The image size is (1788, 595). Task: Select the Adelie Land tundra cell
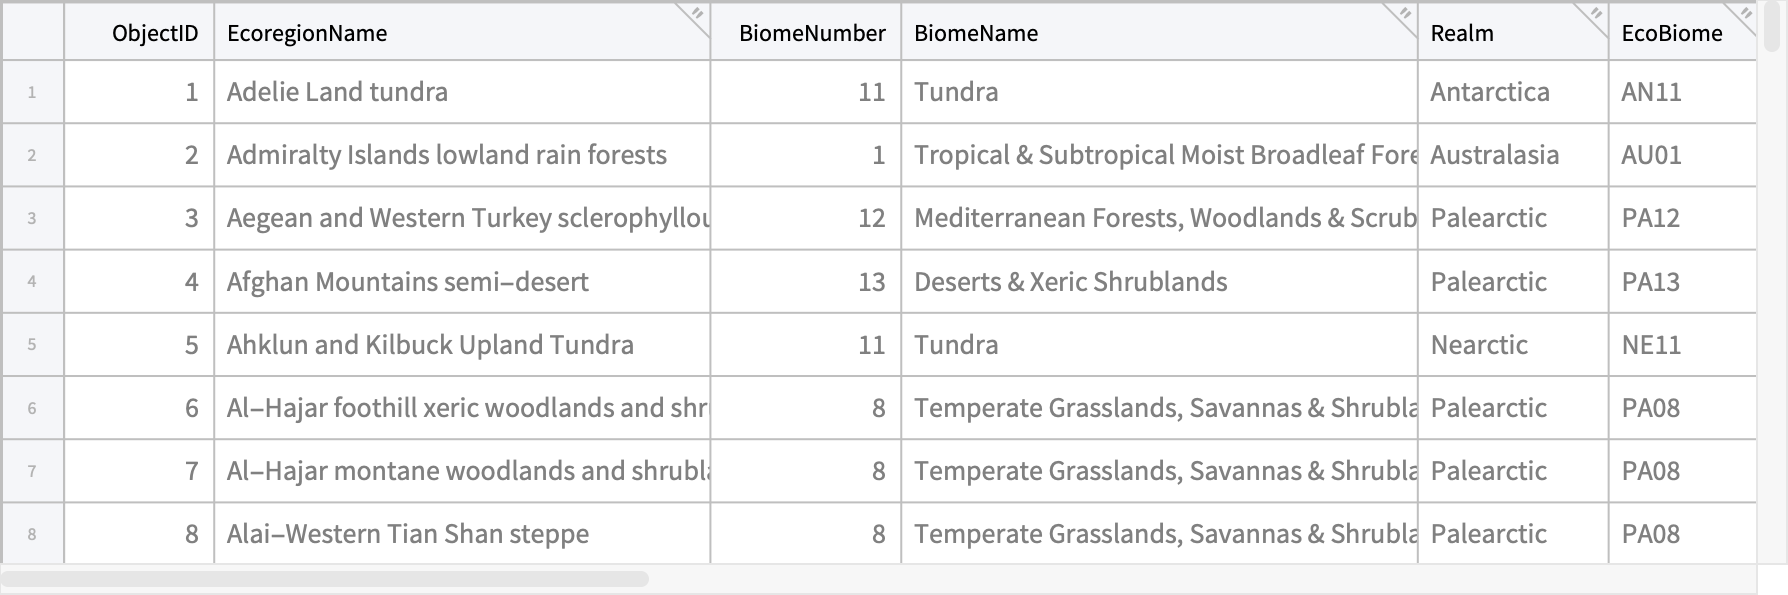tap(462, 92)
